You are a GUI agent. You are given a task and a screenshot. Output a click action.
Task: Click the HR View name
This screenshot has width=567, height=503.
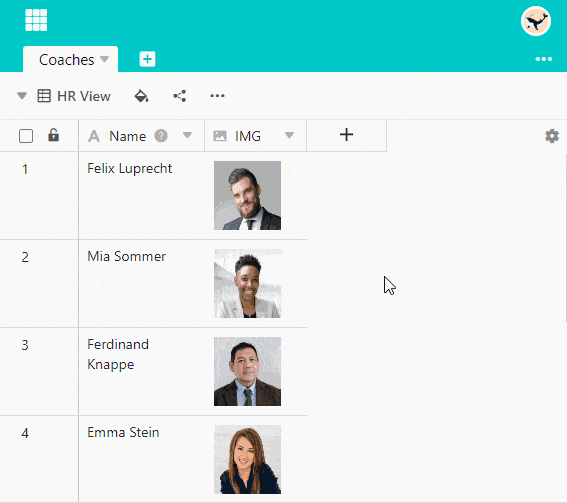coord(84,96)
